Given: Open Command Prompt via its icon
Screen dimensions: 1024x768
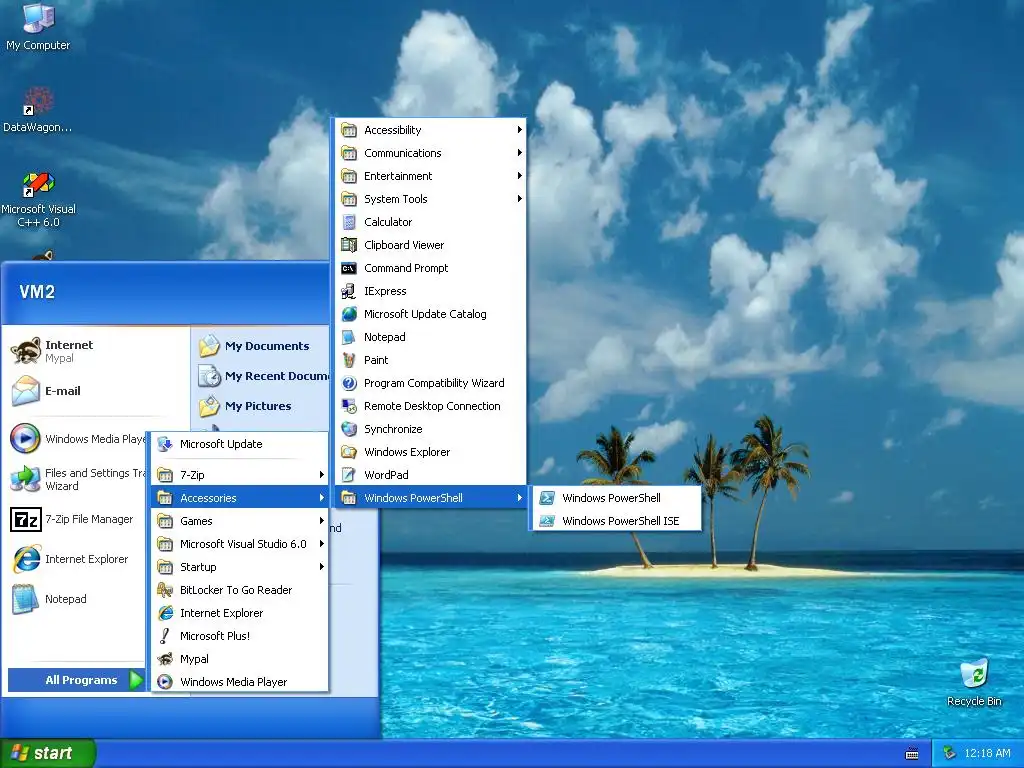Looking at the screenshot, I should coord(349,268).
